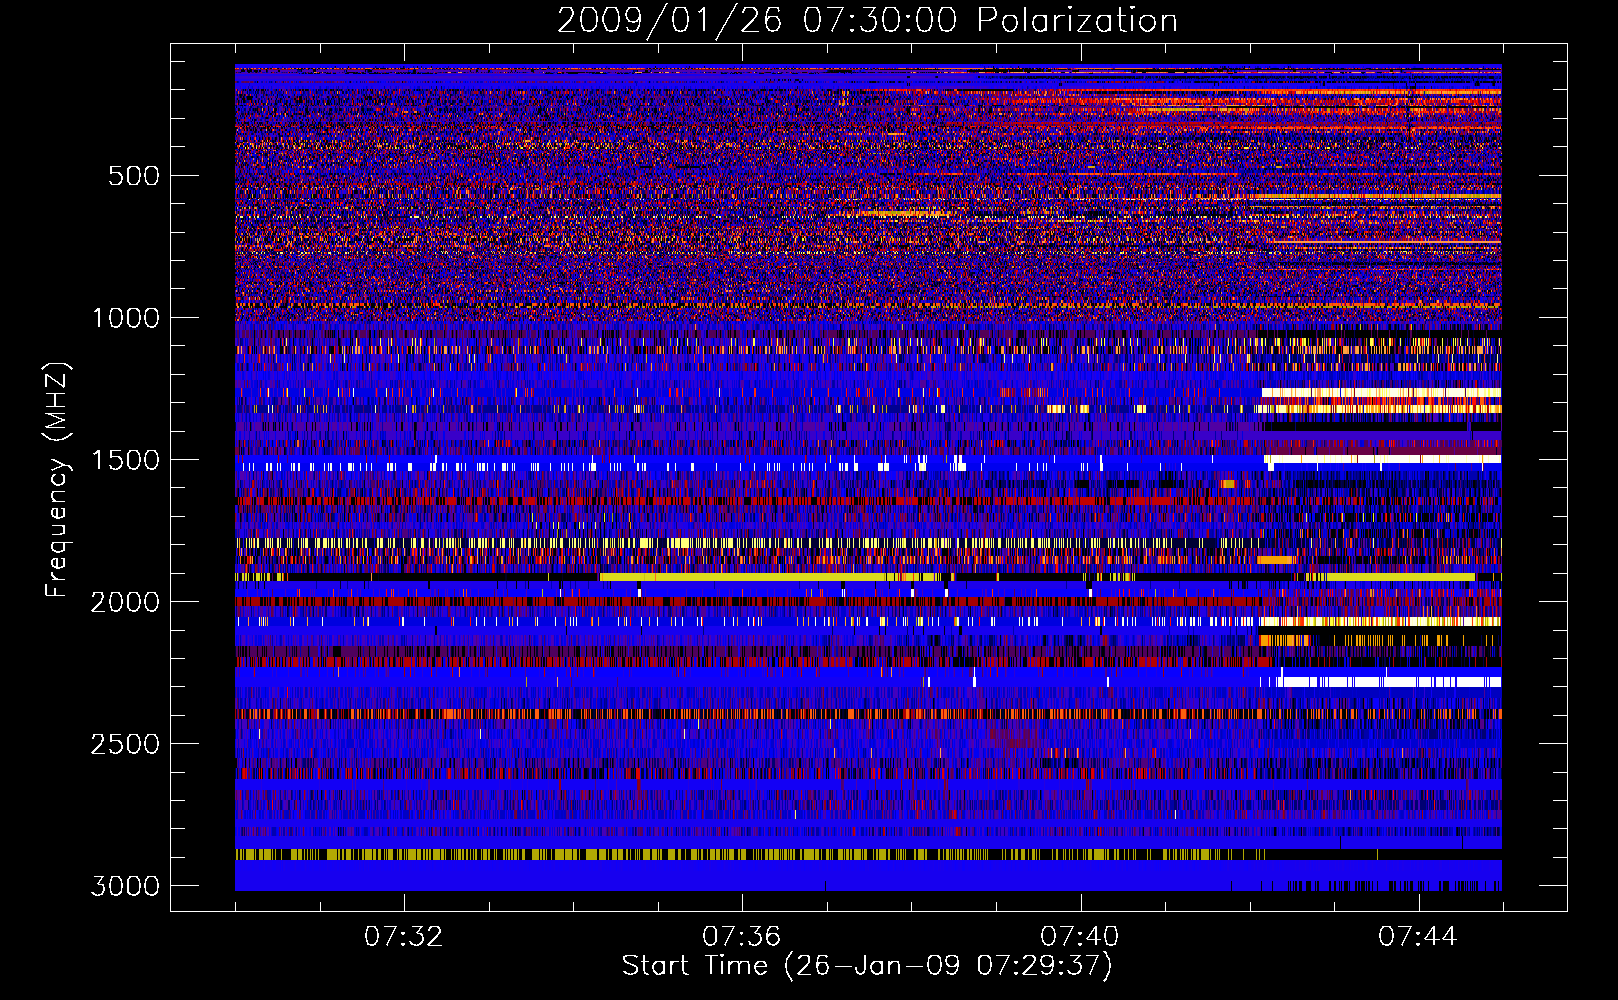Screen dimensions: 1618x1000
Task: Click the long yellow band near 1900 MHz
Action: [x=769, y=577]
